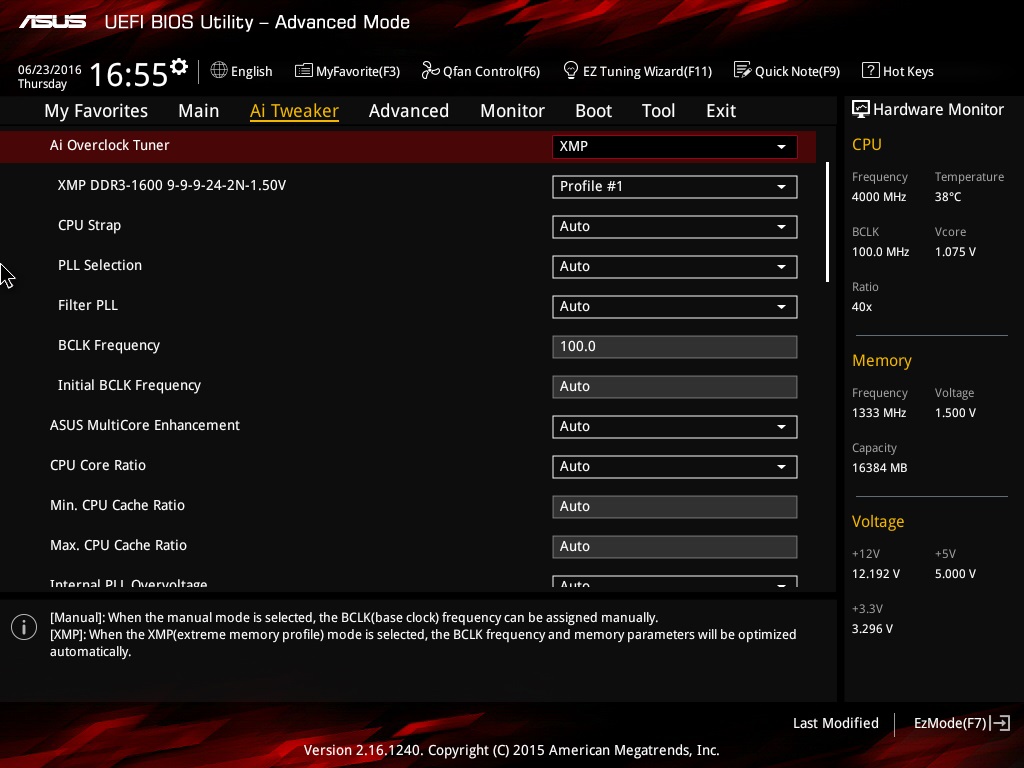Open the Filter PLL dropdown
Viewport: 1024px width, 768px height.
click(x=675, y=307)
